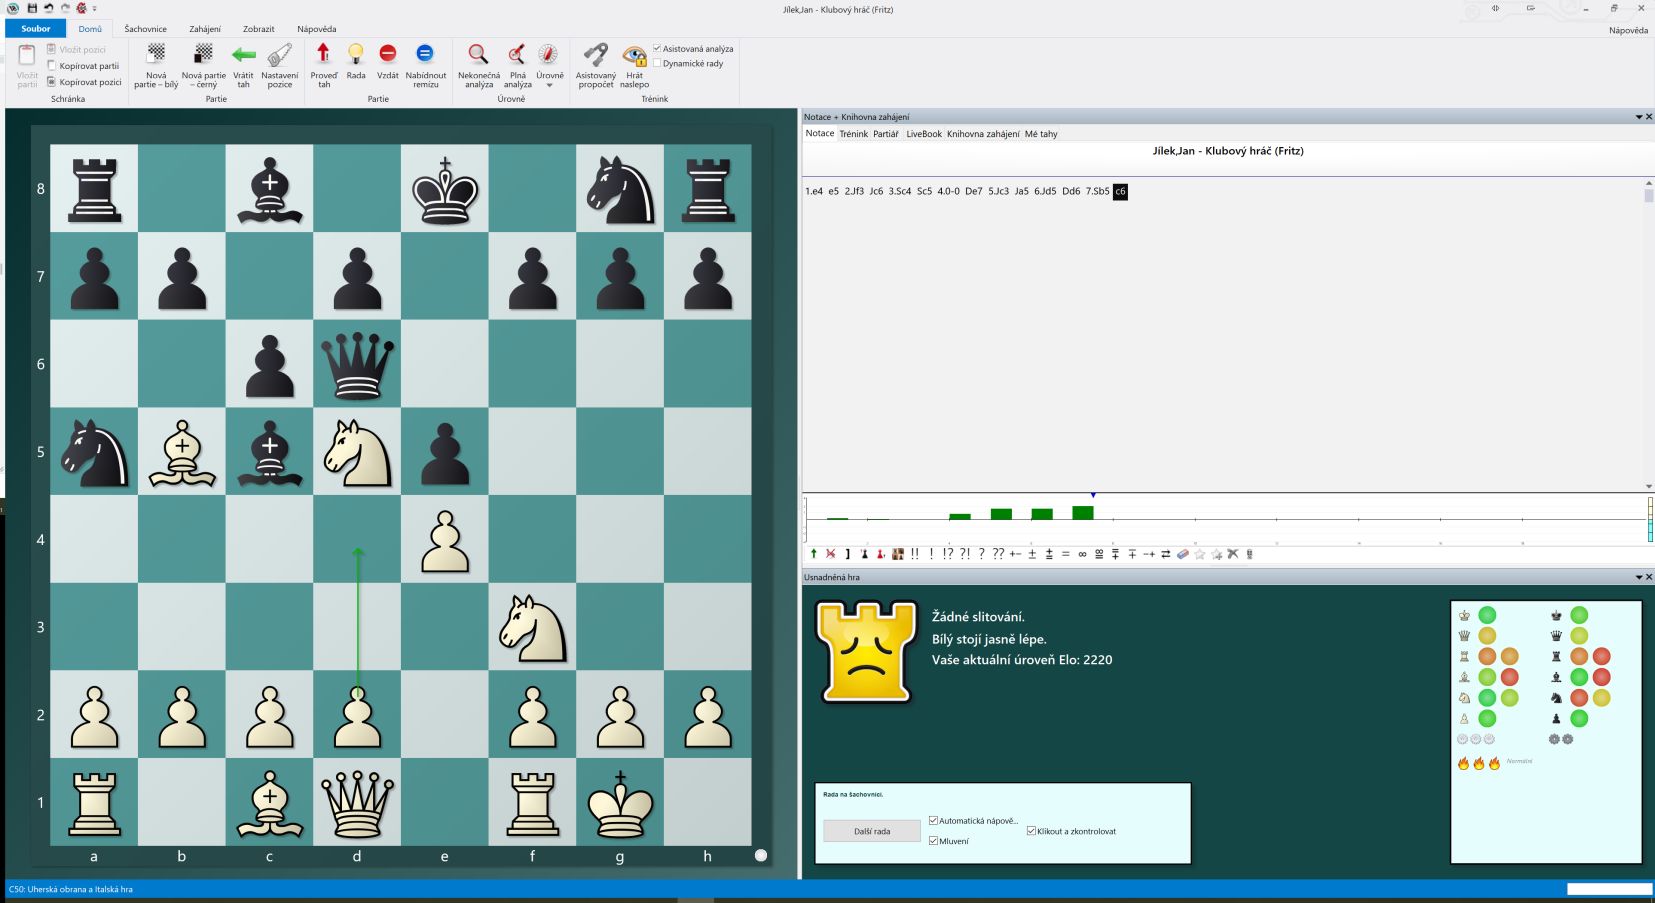Switch to Trénink tab in notation panel

853,134
